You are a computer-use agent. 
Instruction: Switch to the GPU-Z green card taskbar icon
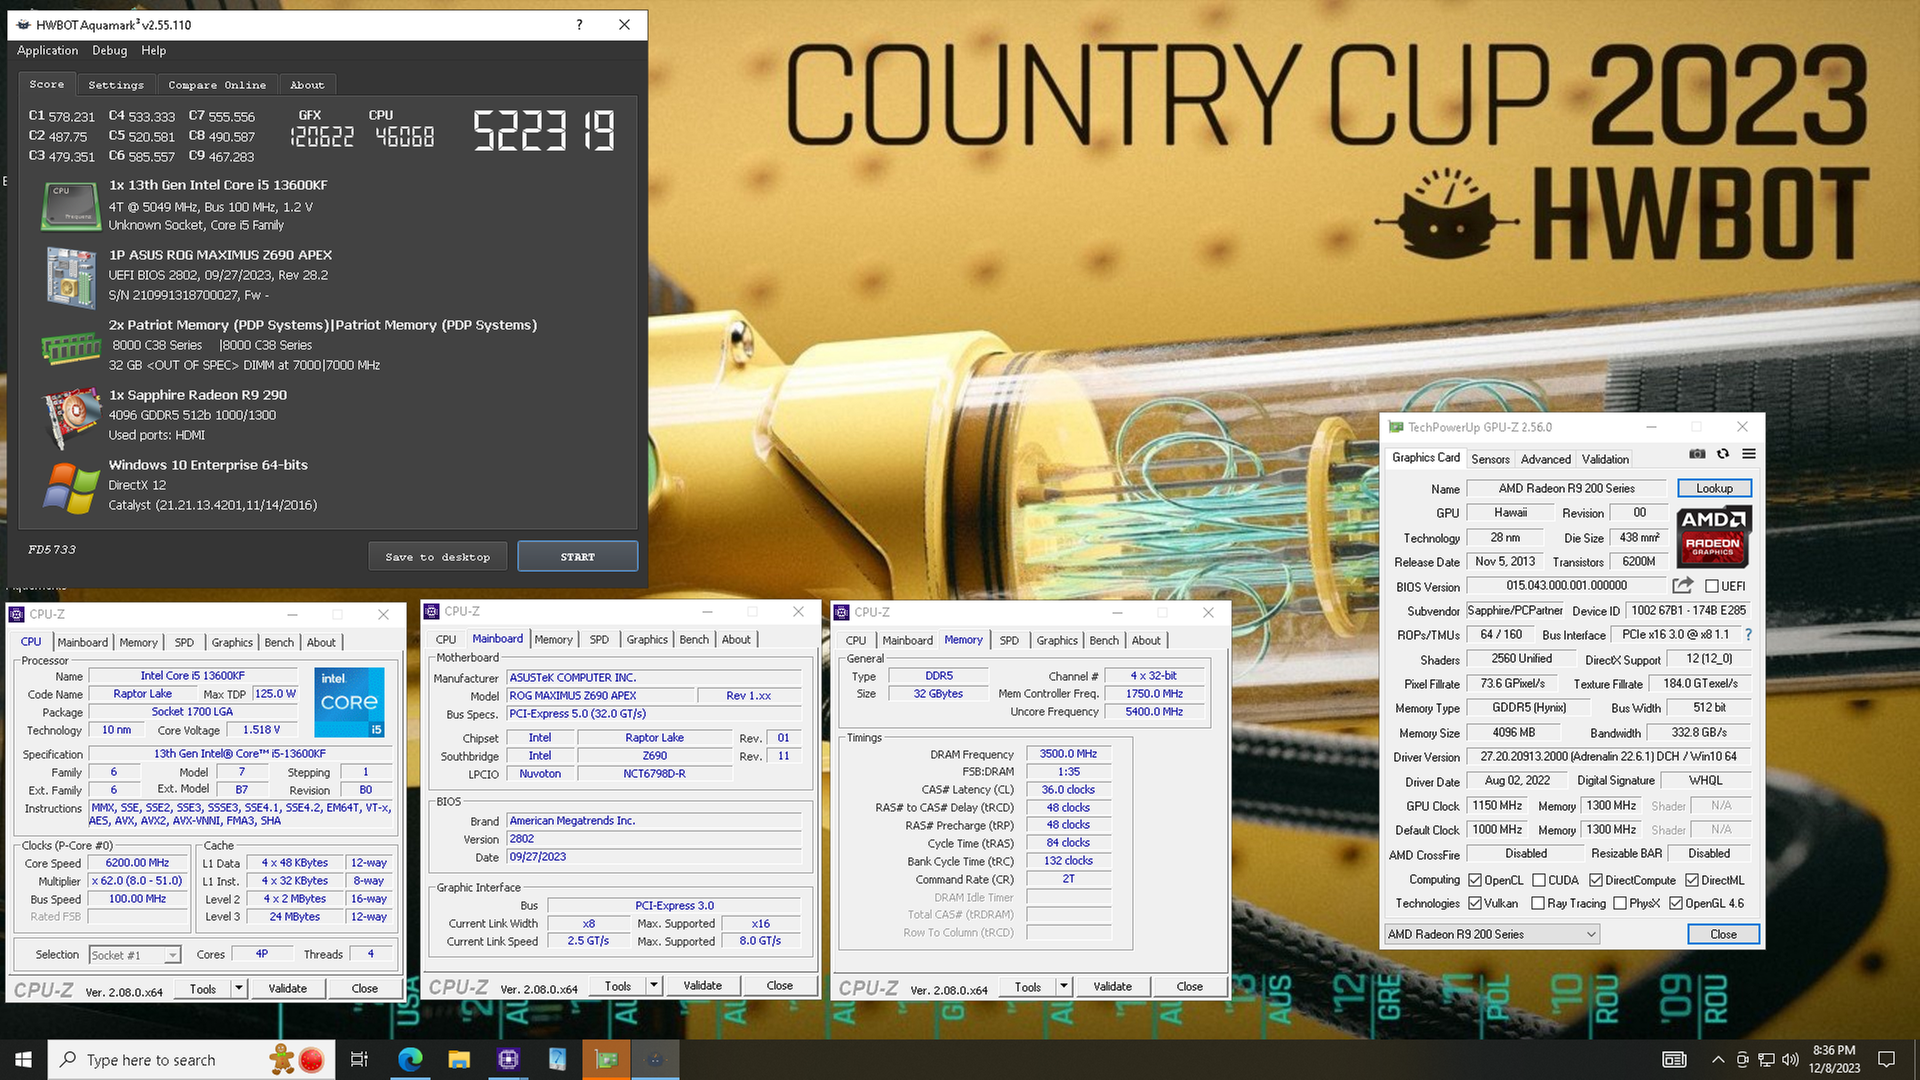606,1059
